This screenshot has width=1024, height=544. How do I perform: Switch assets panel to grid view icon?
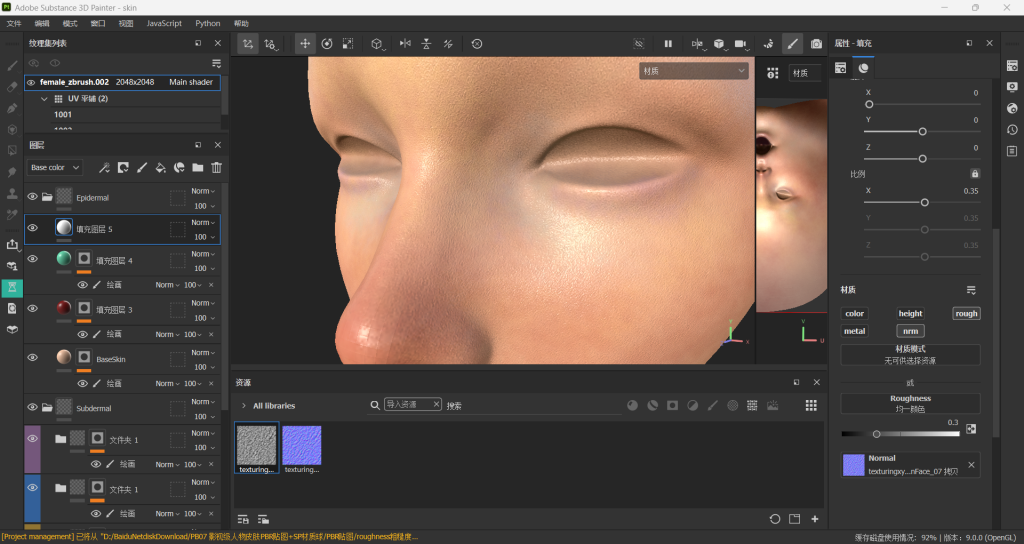pos(811,406)
